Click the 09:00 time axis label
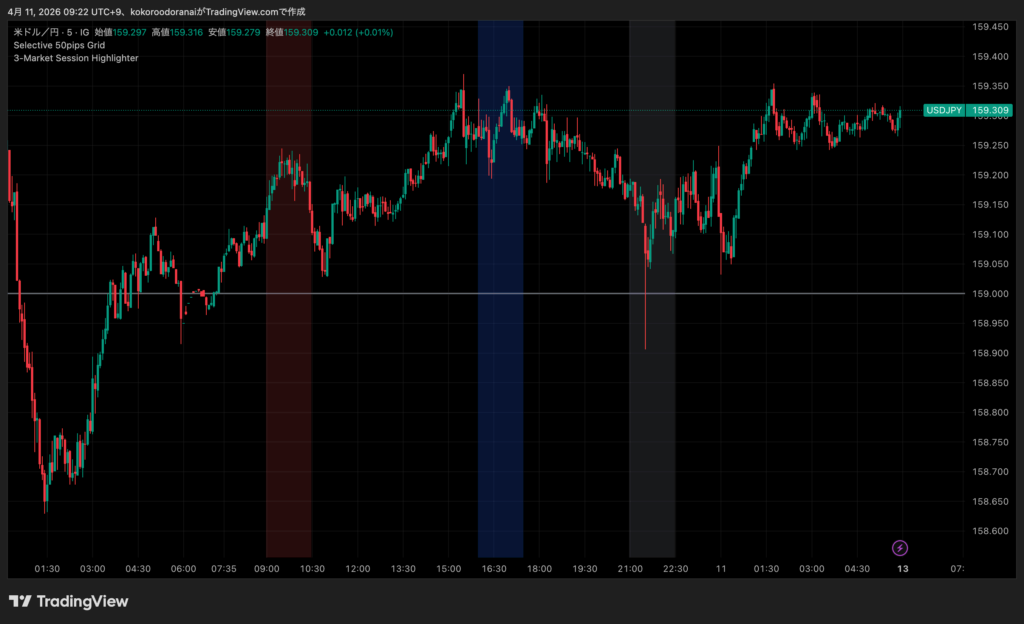 pyautogui.click(x=266, y=569)
